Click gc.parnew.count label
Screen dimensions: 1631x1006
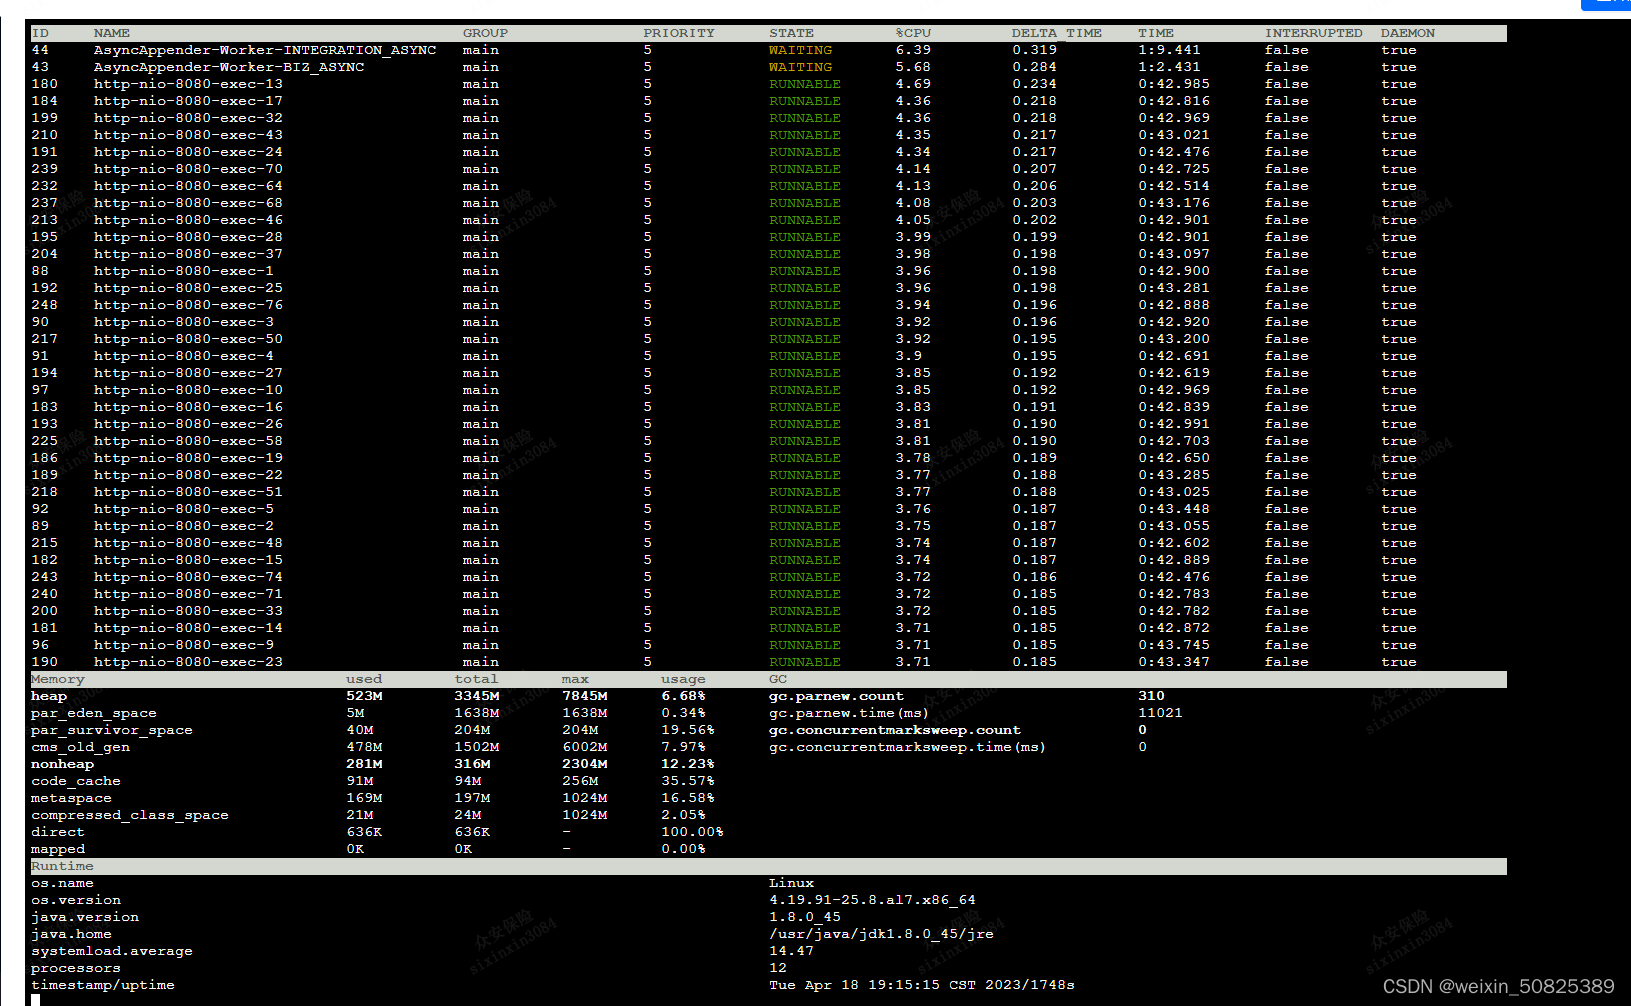pyautogui.click(x=836, y=696)
